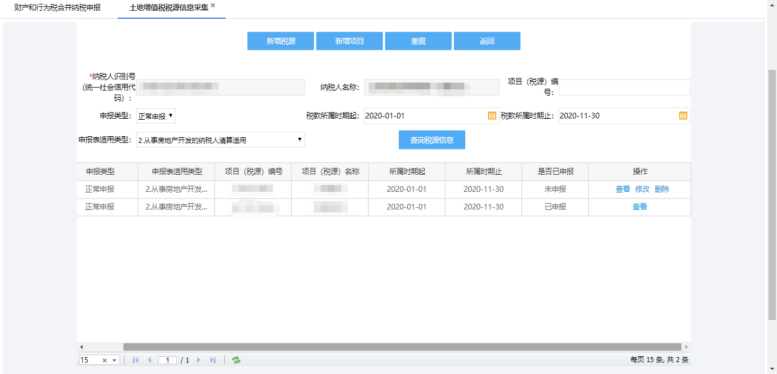Open the 申报表适用类型 dropdown
The width and height of the screenshot is (777, 374).
pyautogui.click(x=220, y=140)
